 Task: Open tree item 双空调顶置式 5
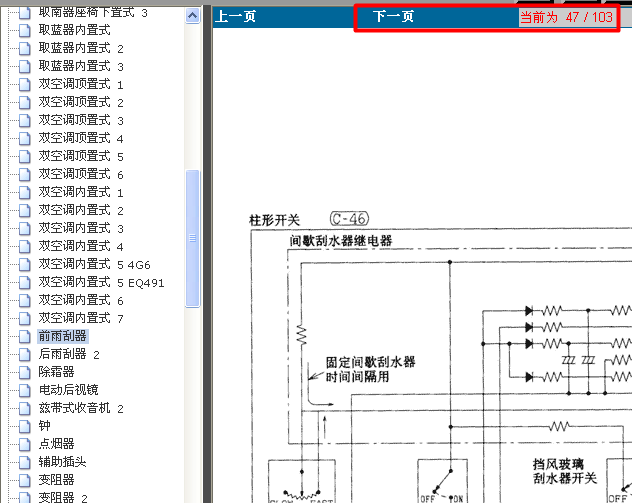click(x=81, y=156)
